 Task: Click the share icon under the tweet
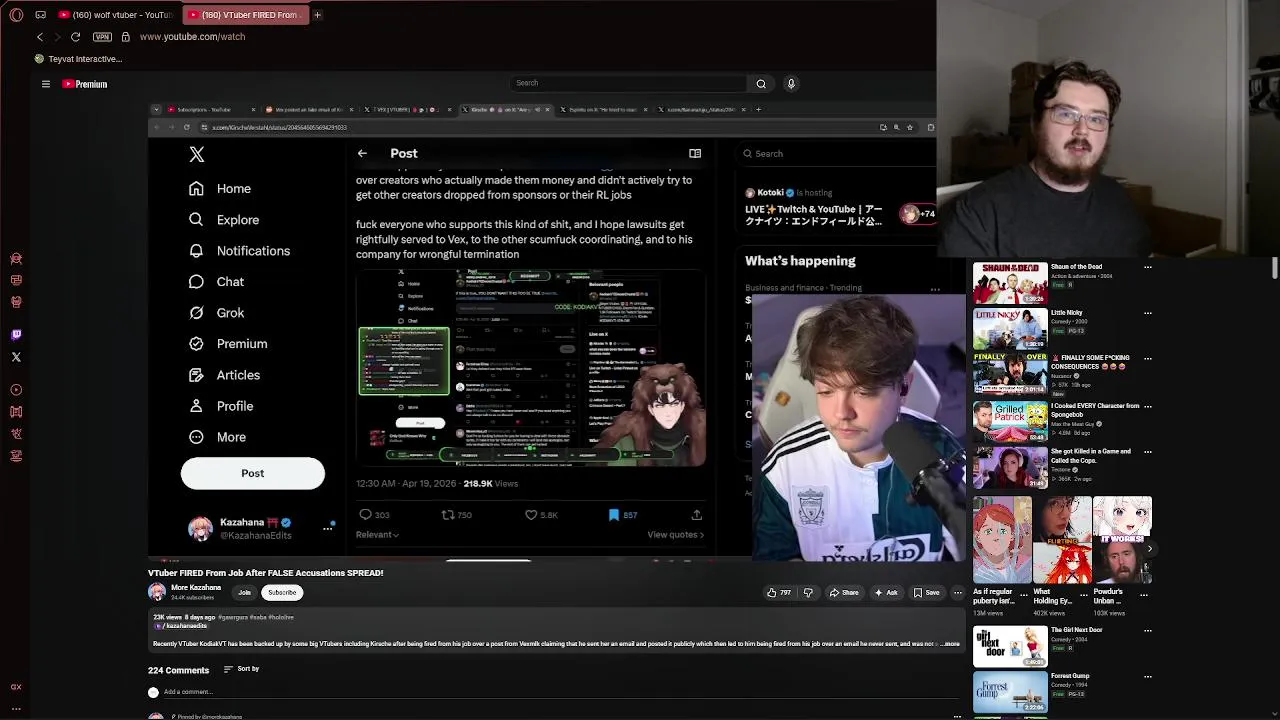tap(696, 514)
